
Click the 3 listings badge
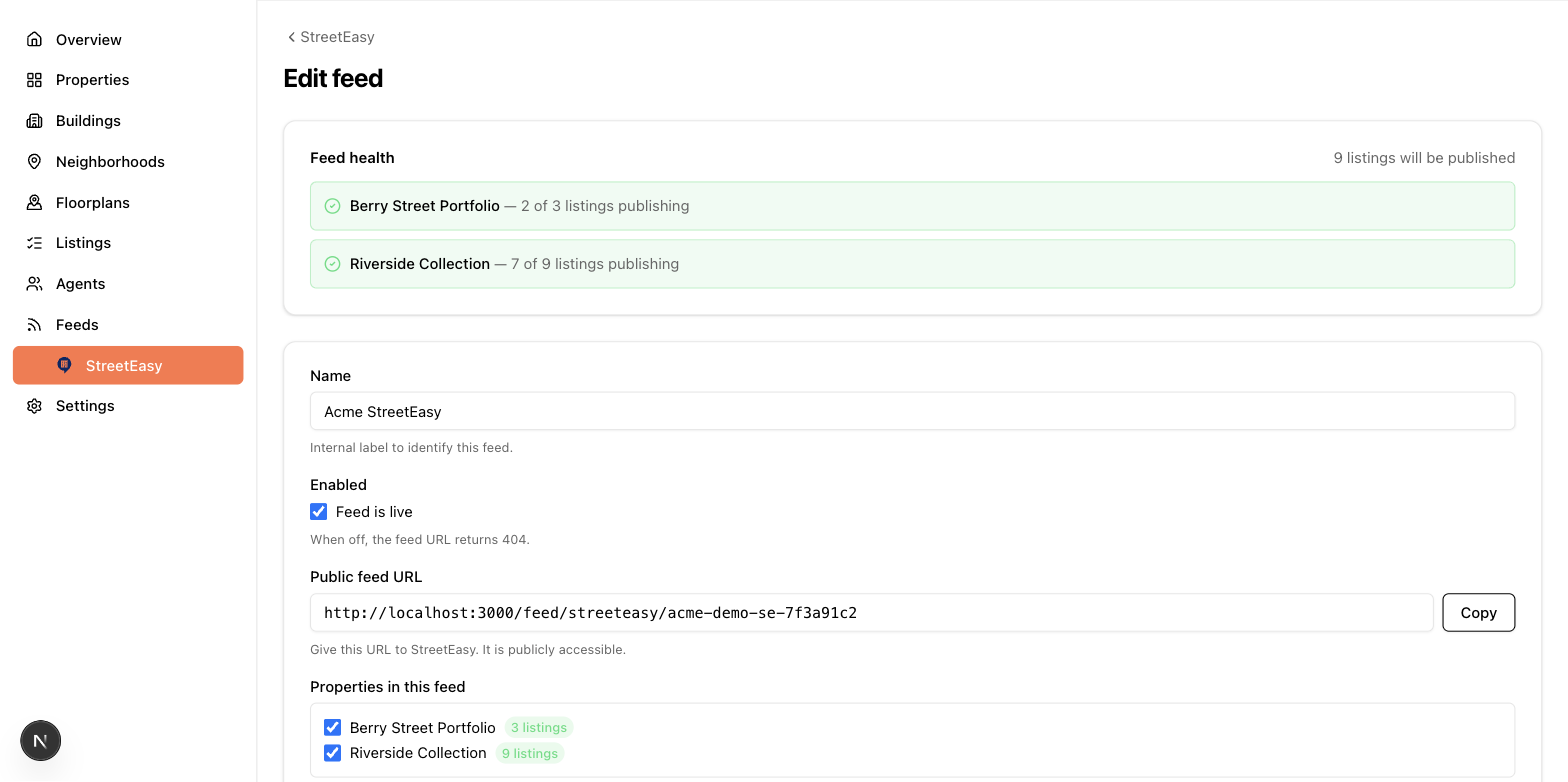tap(539, 728)
